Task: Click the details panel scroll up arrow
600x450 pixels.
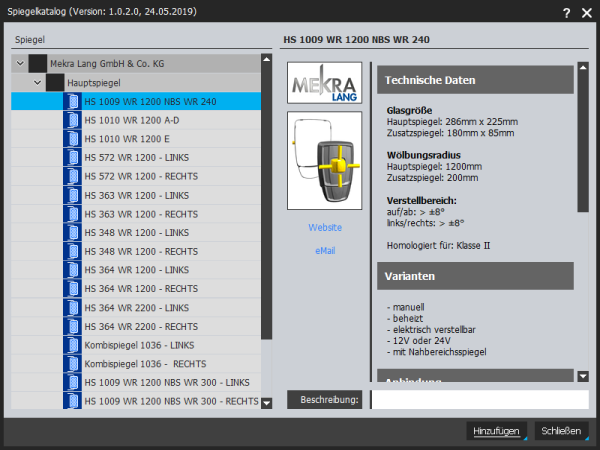Action: (583, 67)
